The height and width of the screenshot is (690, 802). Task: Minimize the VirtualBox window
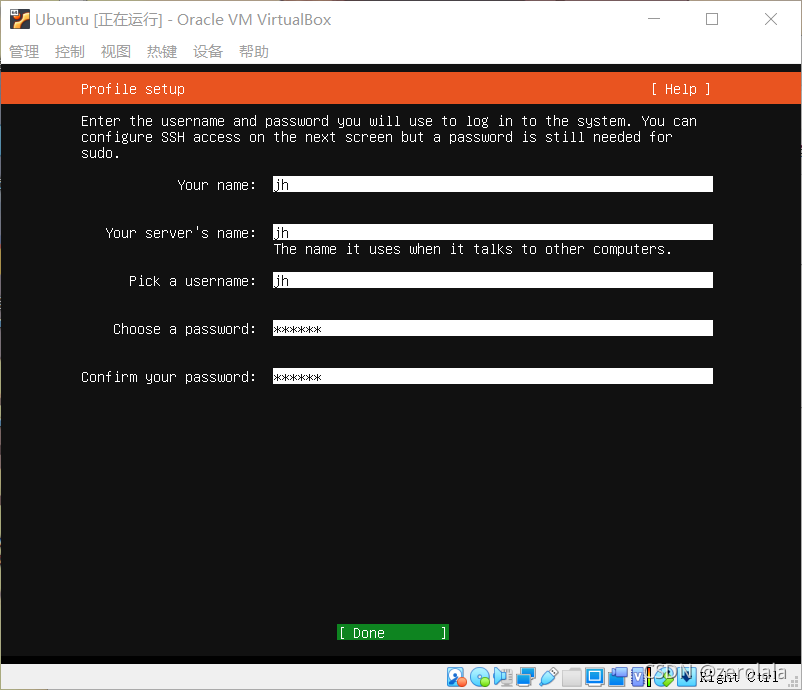click(x=654, y=19)
